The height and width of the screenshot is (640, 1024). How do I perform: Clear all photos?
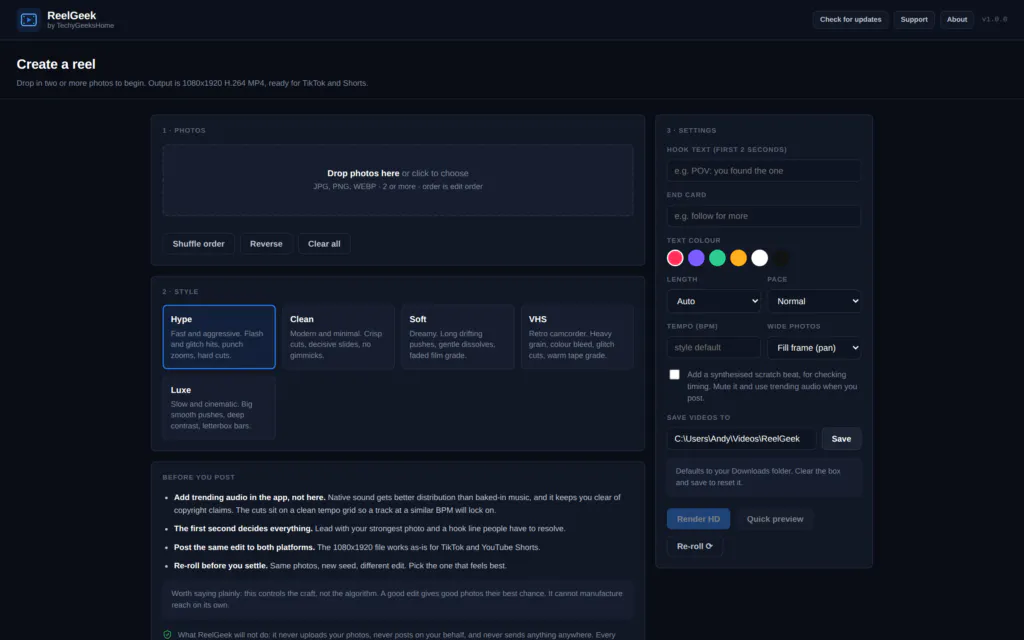pos(324,244)
